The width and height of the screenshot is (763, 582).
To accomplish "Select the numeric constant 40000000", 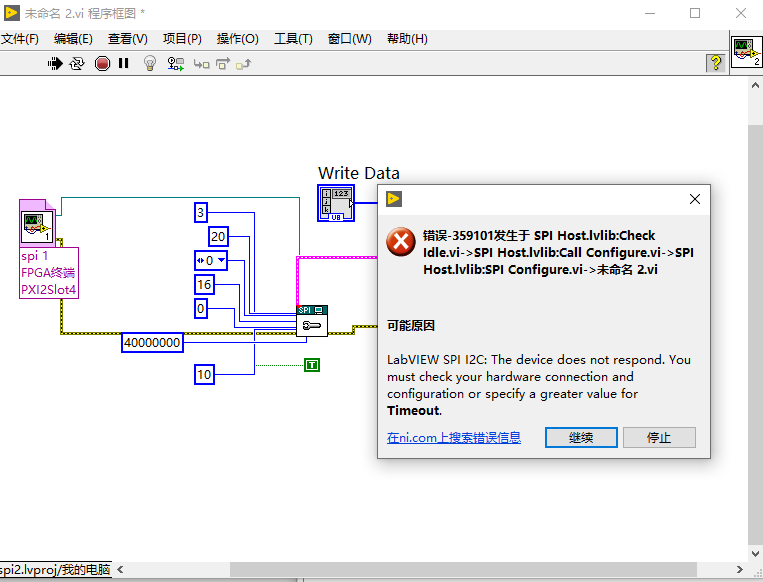I will [x=152, y=343].
